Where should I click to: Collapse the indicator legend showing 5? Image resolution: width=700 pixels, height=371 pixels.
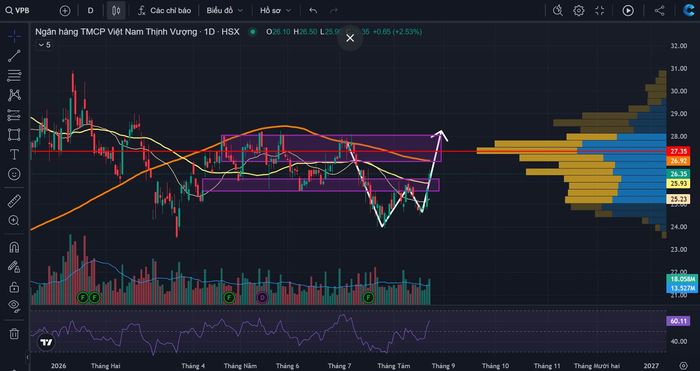(x=44, y=45)
